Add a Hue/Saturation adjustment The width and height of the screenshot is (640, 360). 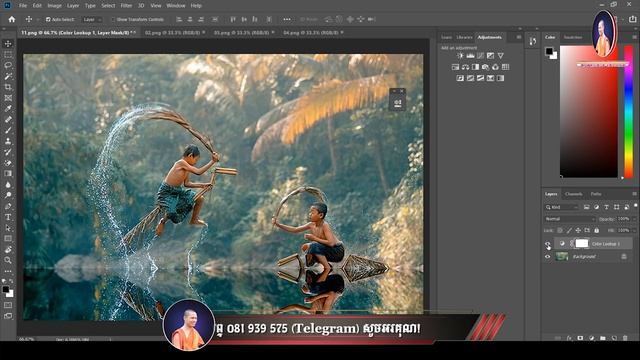456,67
